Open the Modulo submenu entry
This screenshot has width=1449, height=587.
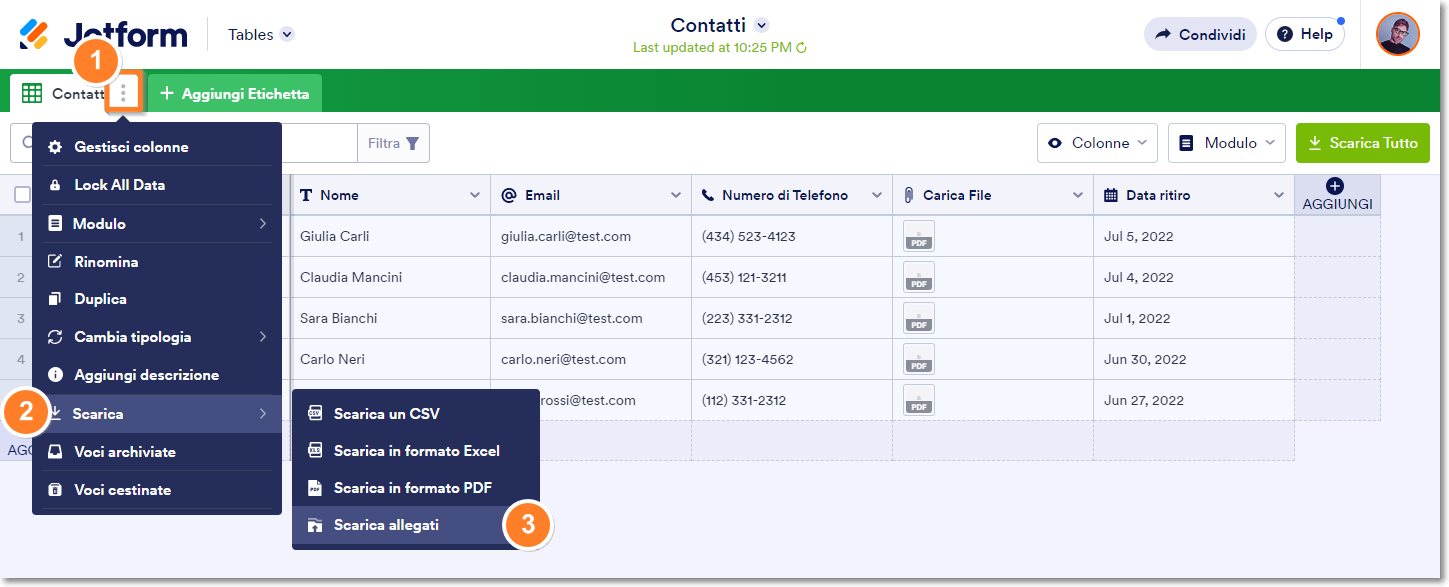pyautogui.click(x=157, y=223)
